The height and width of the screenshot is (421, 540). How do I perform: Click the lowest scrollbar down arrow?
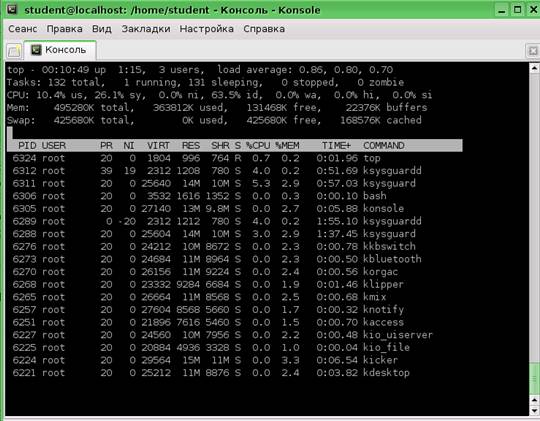(x=534, y=411)
